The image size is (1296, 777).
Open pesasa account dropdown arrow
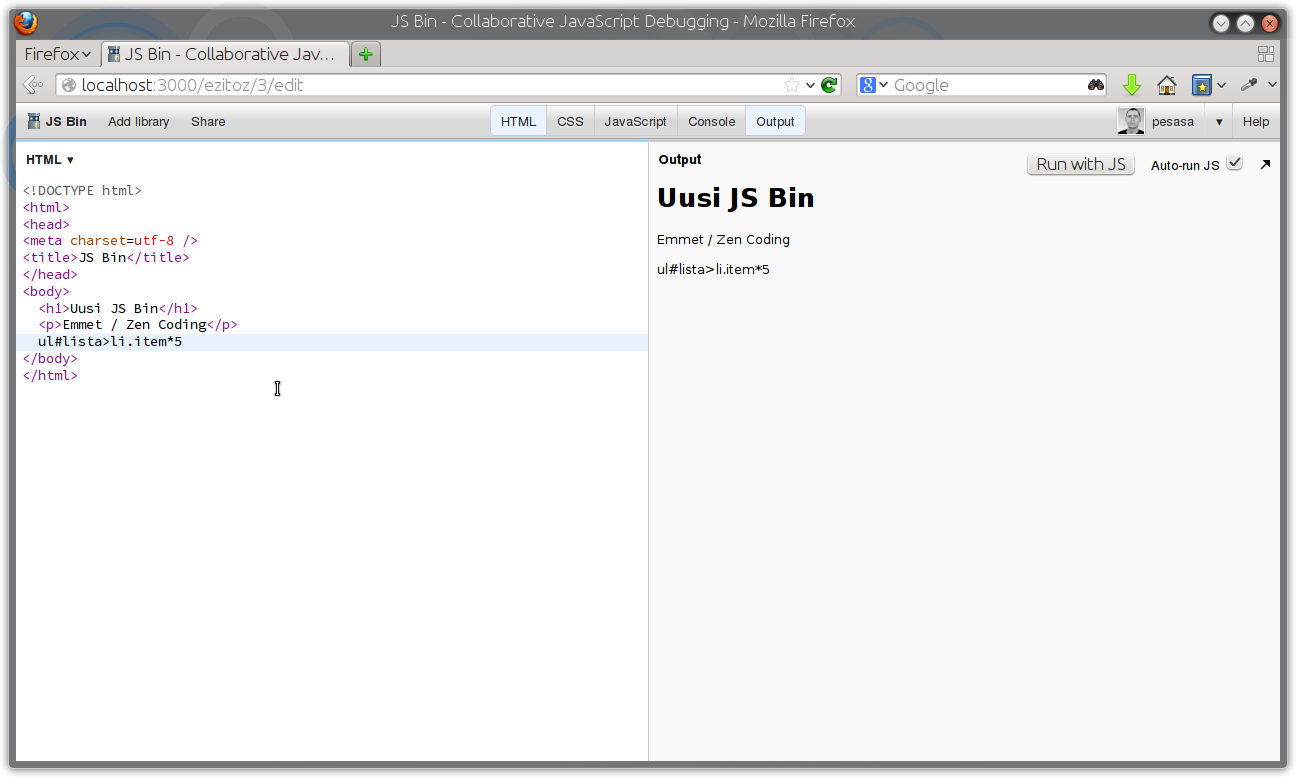pos(1218,122)
